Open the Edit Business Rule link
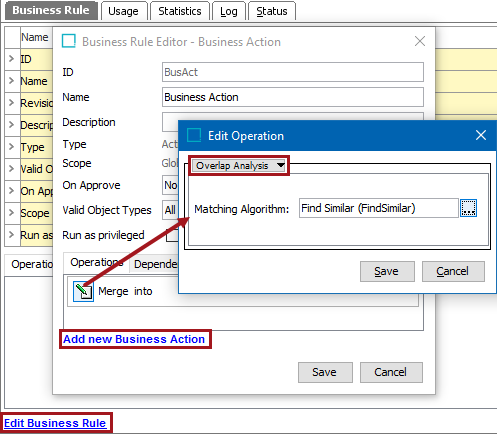The width and height of the screenshot is (497, 434). [x=55, y=423]
